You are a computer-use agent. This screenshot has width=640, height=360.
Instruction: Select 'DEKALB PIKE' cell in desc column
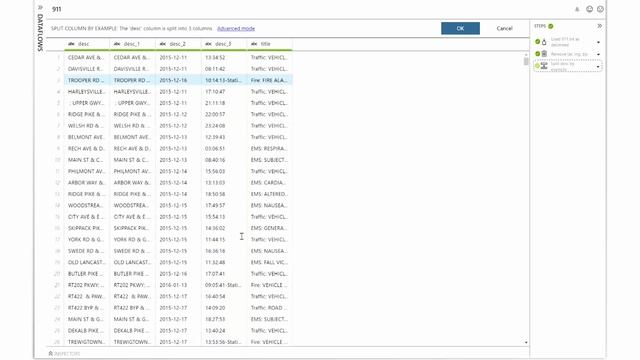click(x=87, y=331)
